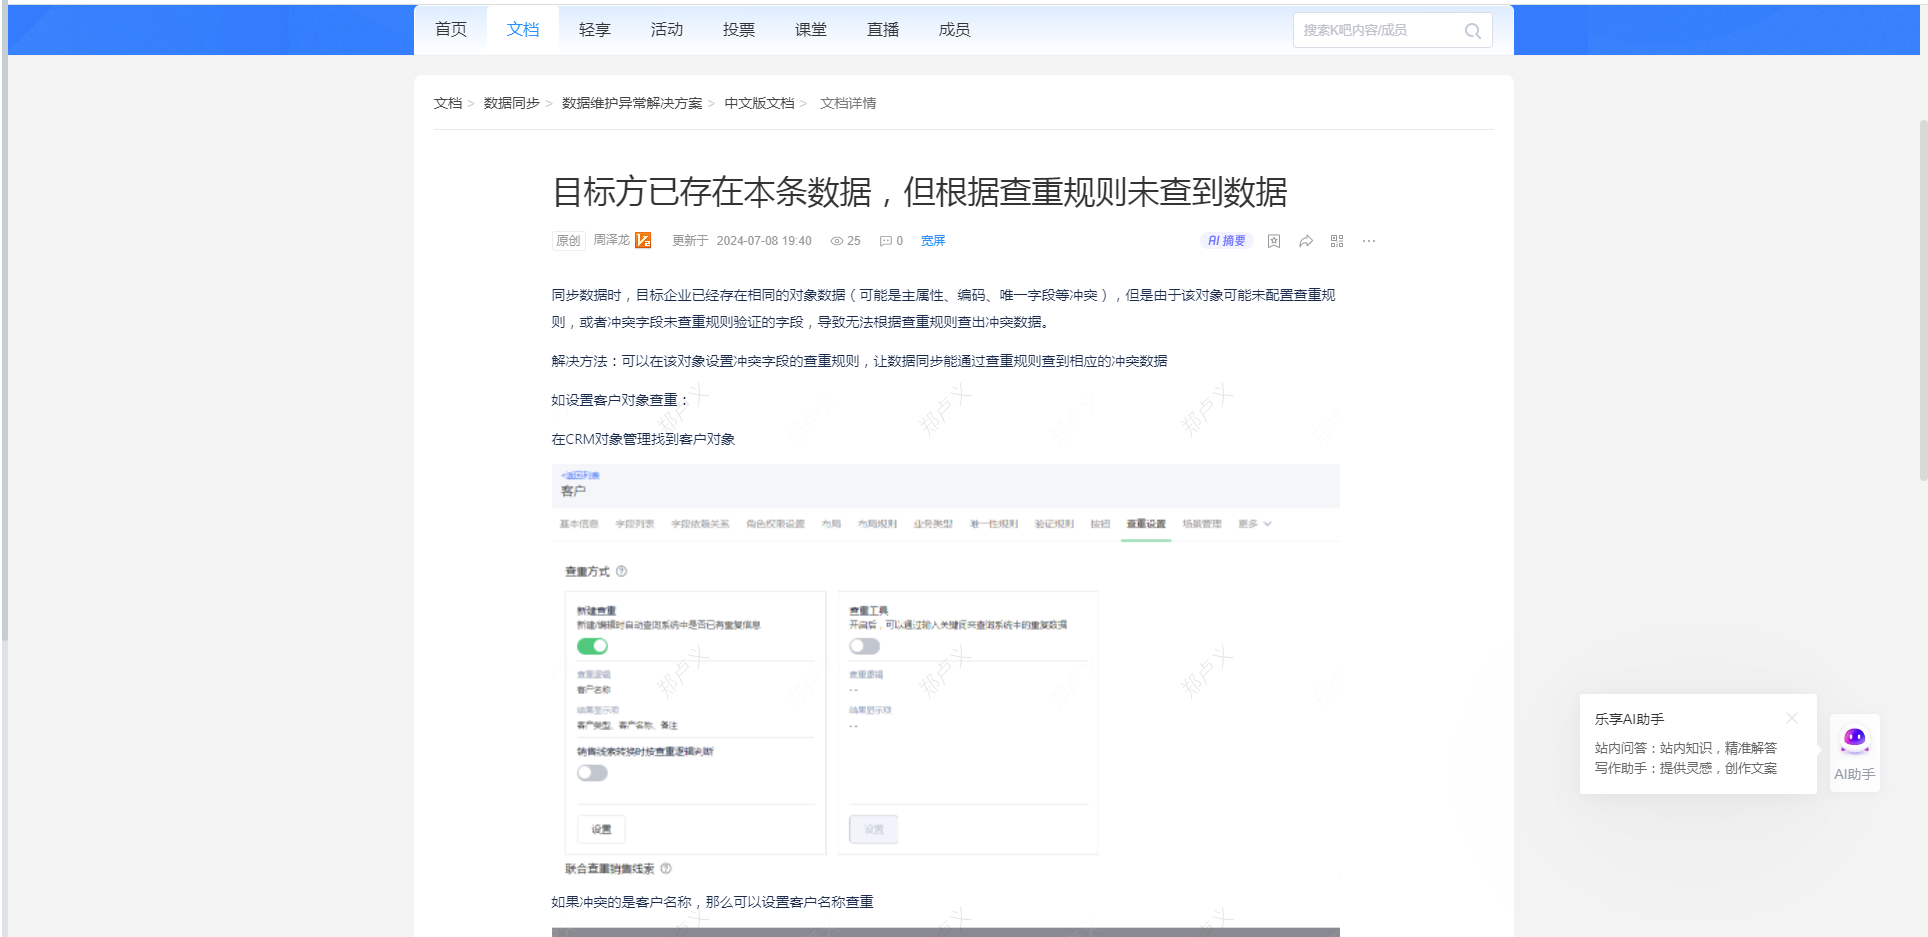Open the AI助手 robot icon
Image resolution: width=1928 pixels, height=937 pixels.
pos(1854,741)
